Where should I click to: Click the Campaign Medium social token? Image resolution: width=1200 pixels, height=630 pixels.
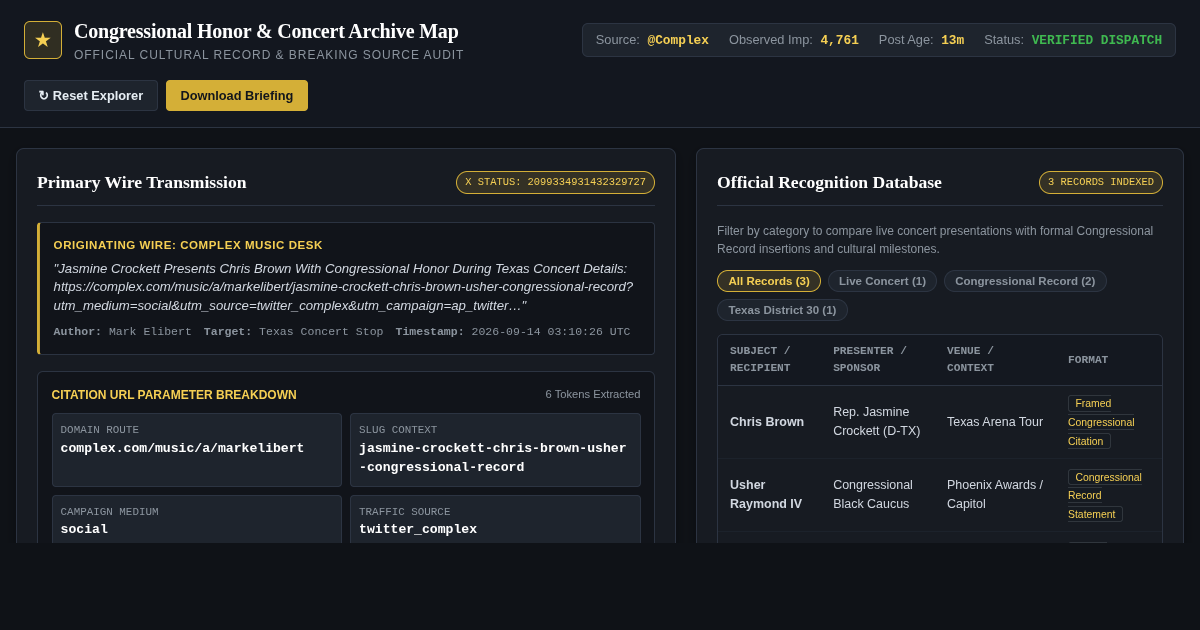click(197, 519)
